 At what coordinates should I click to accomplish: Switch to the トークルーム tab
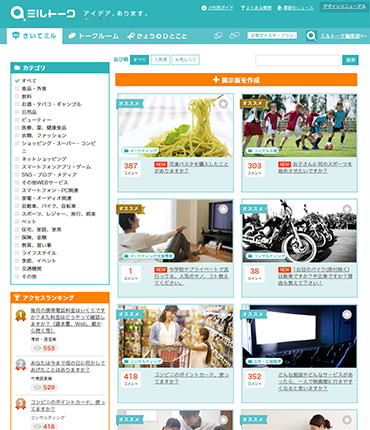point(93,36)
